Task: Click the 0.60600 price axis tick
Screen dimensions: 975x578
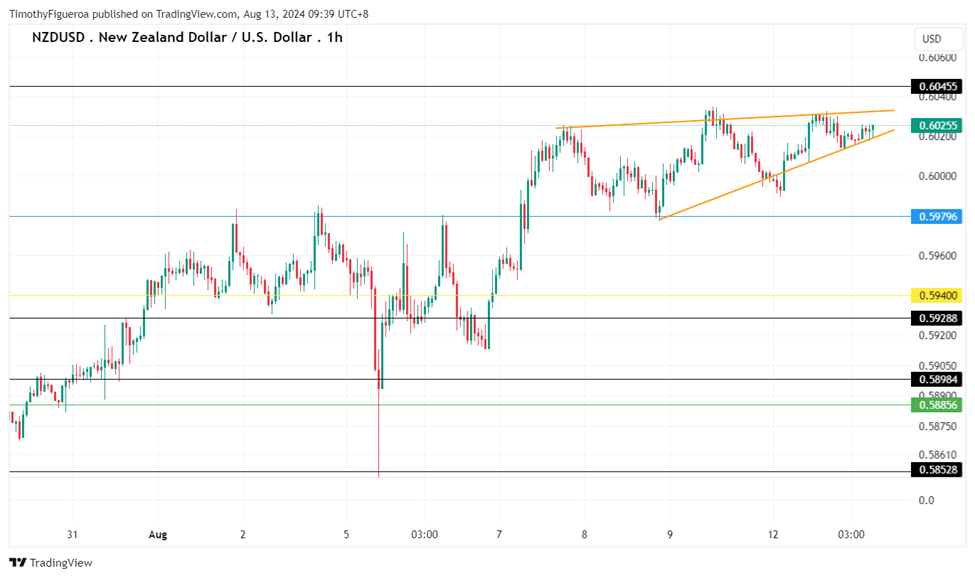Action: tap(936, 60)
